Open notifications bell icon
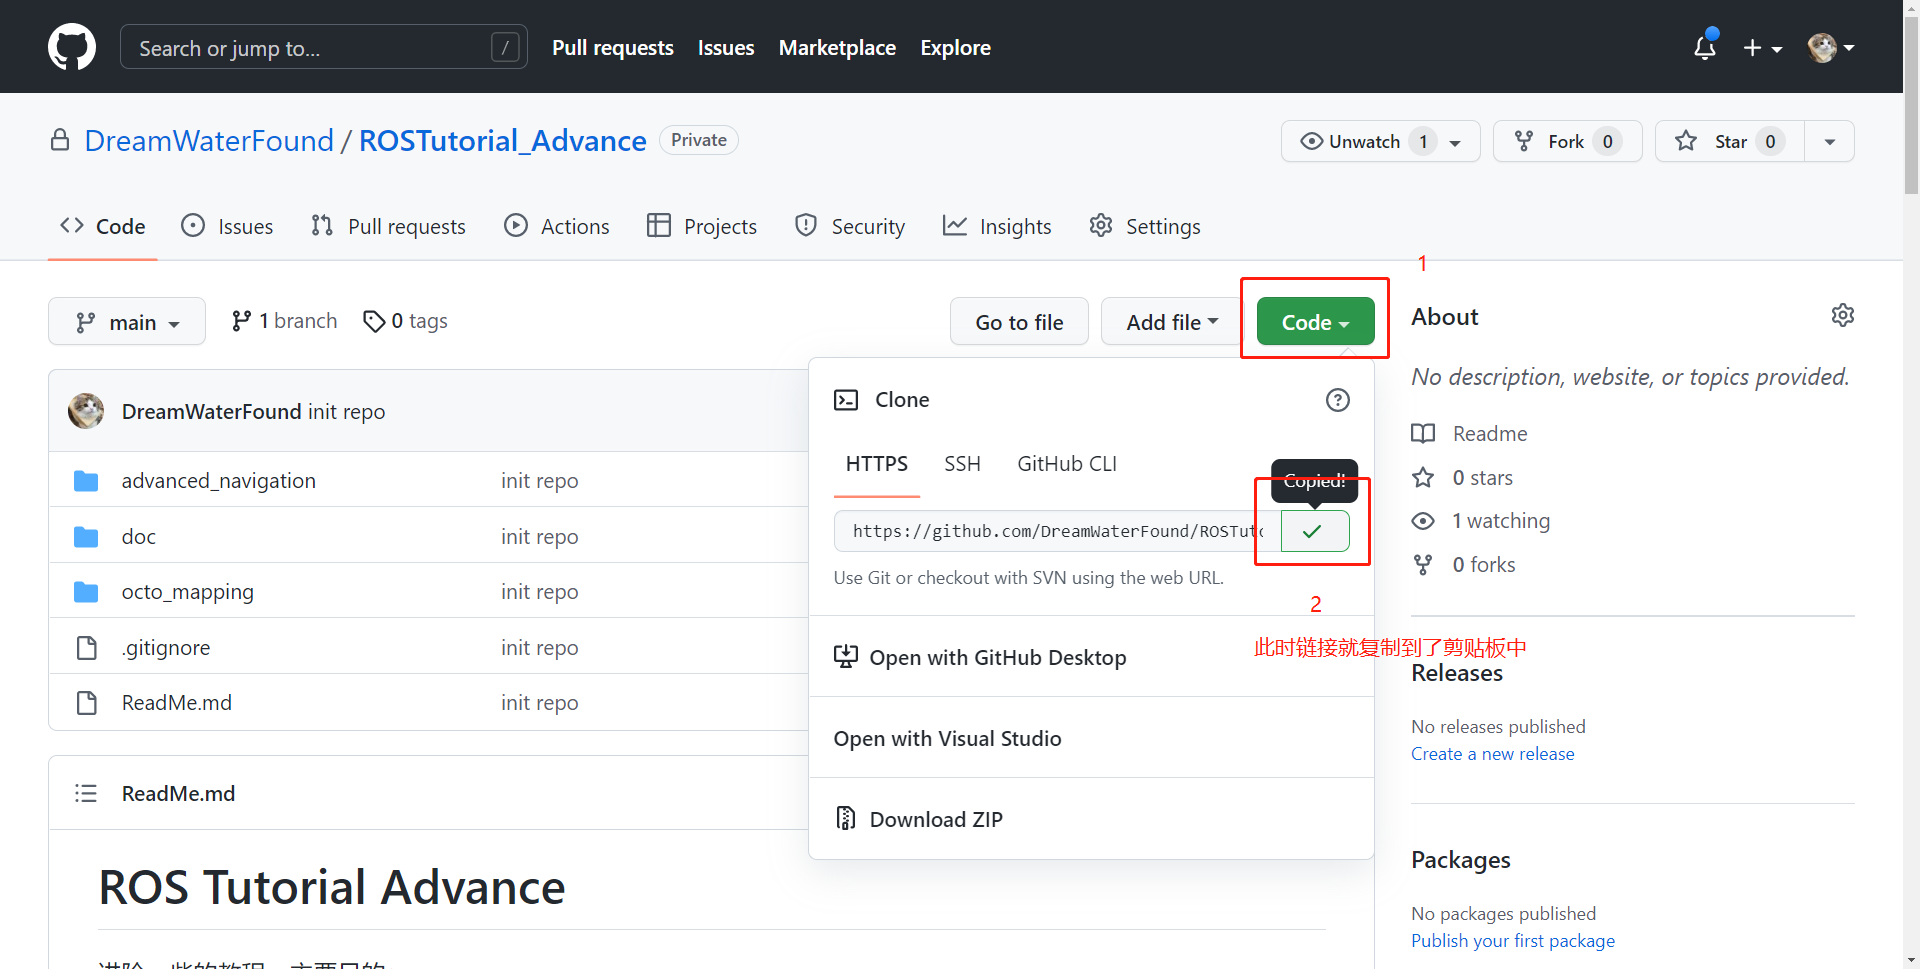 pos(1705,47)
